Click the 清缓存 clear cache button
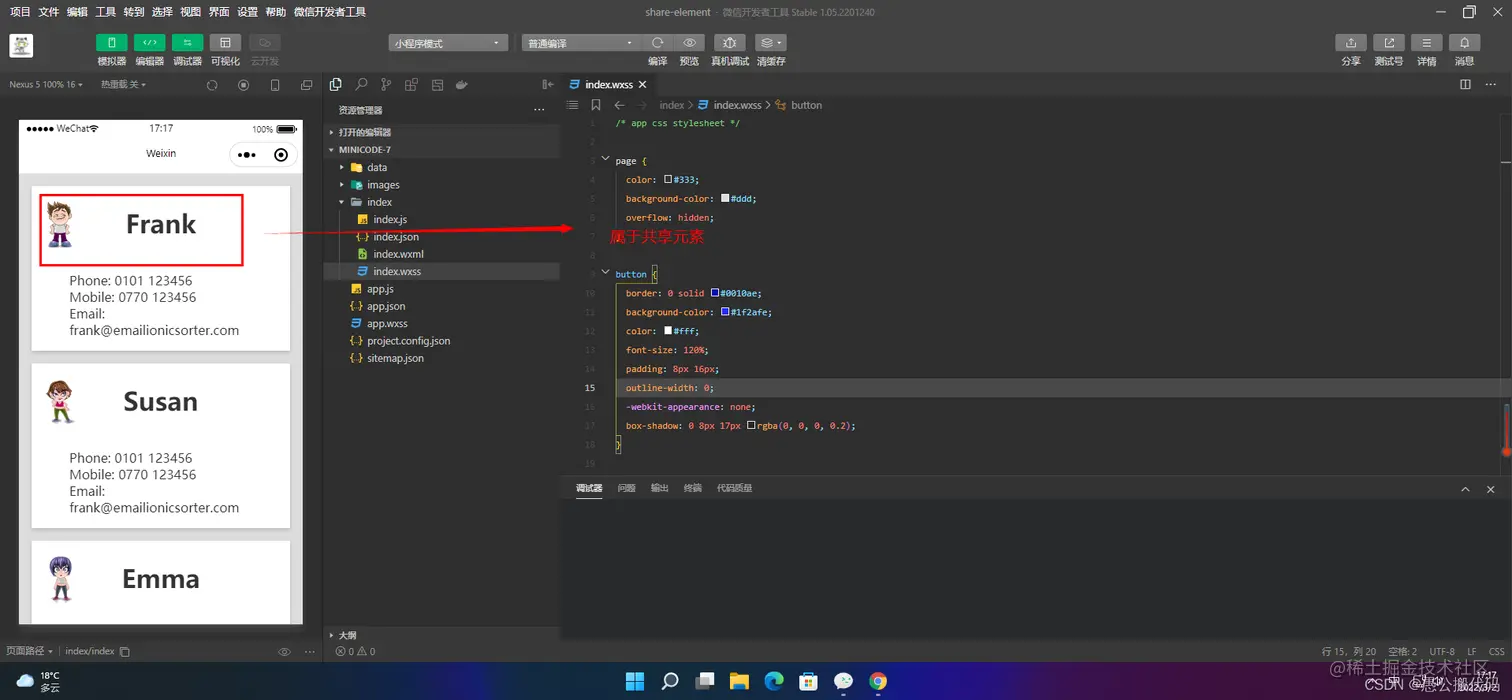The width and height of the screenshot is (1512, 700). 770,43
